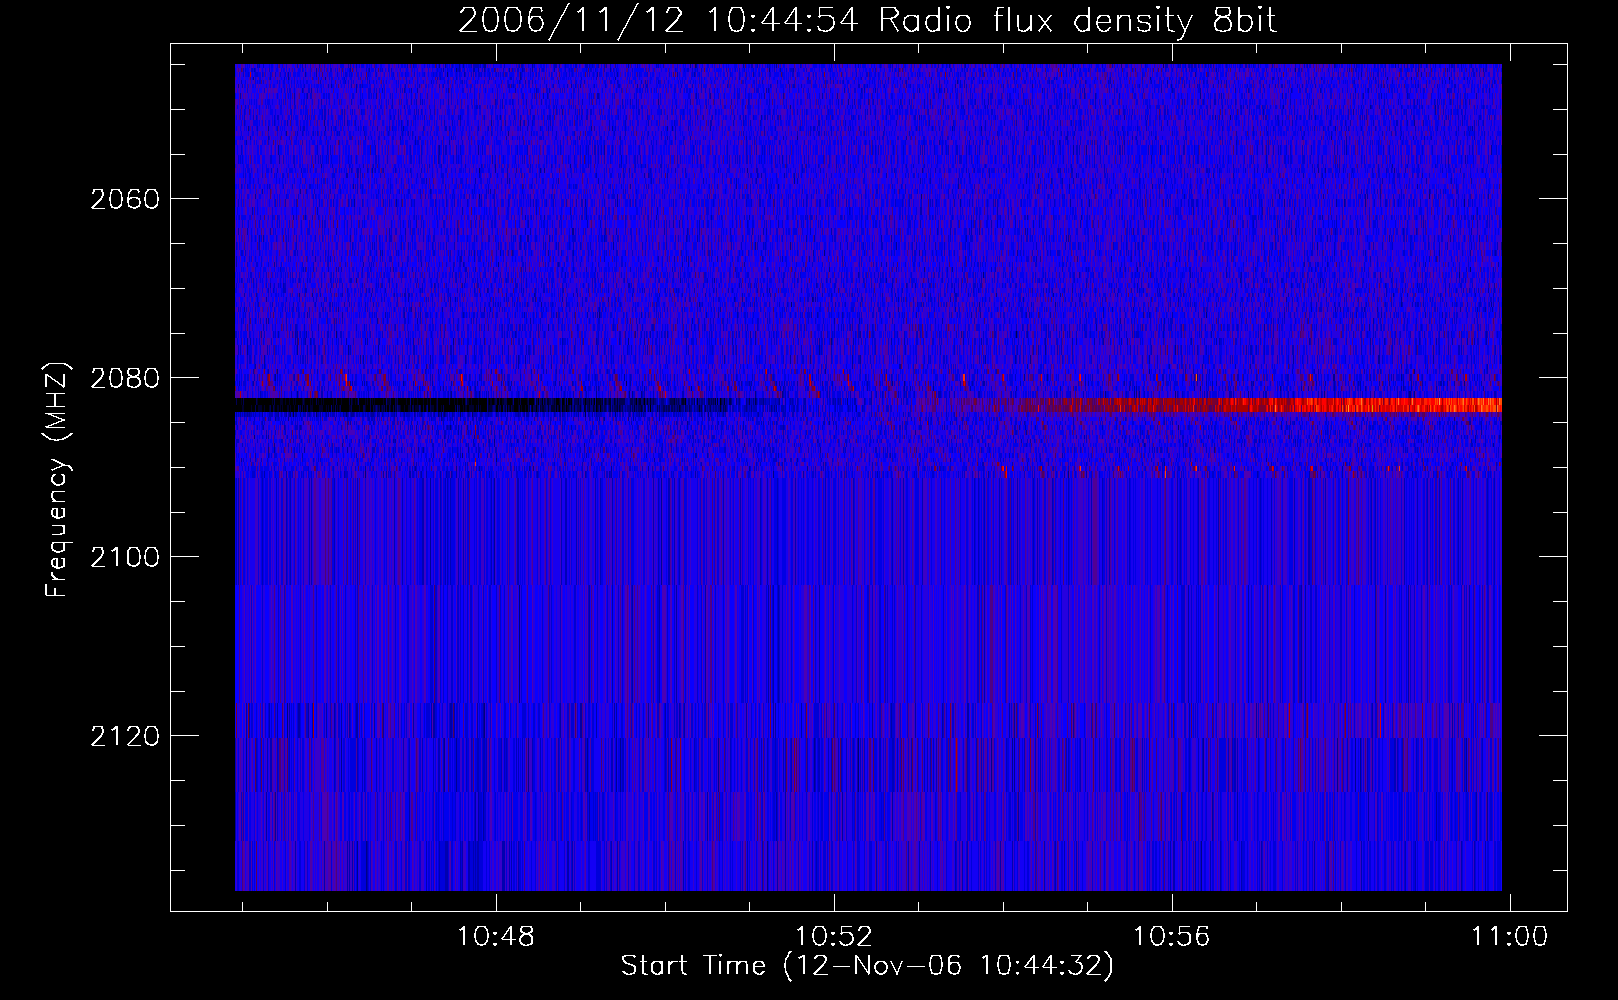This screenshot has height=1000, width=1618.
Task: Click the 2120 frequency tick label
Action: [x=125, y=736]
